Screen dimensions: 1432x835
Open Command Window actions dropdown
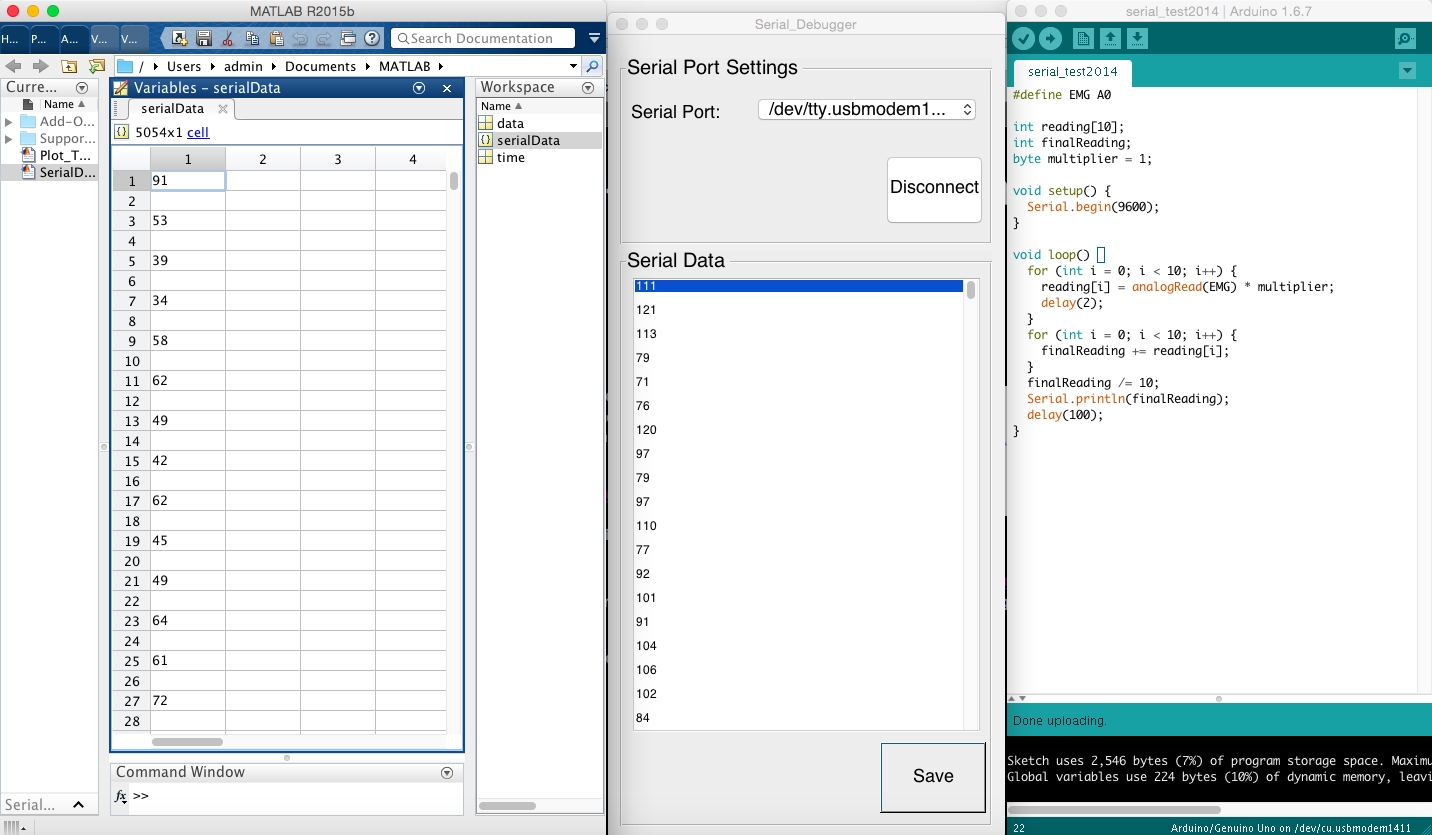(447, 772)
